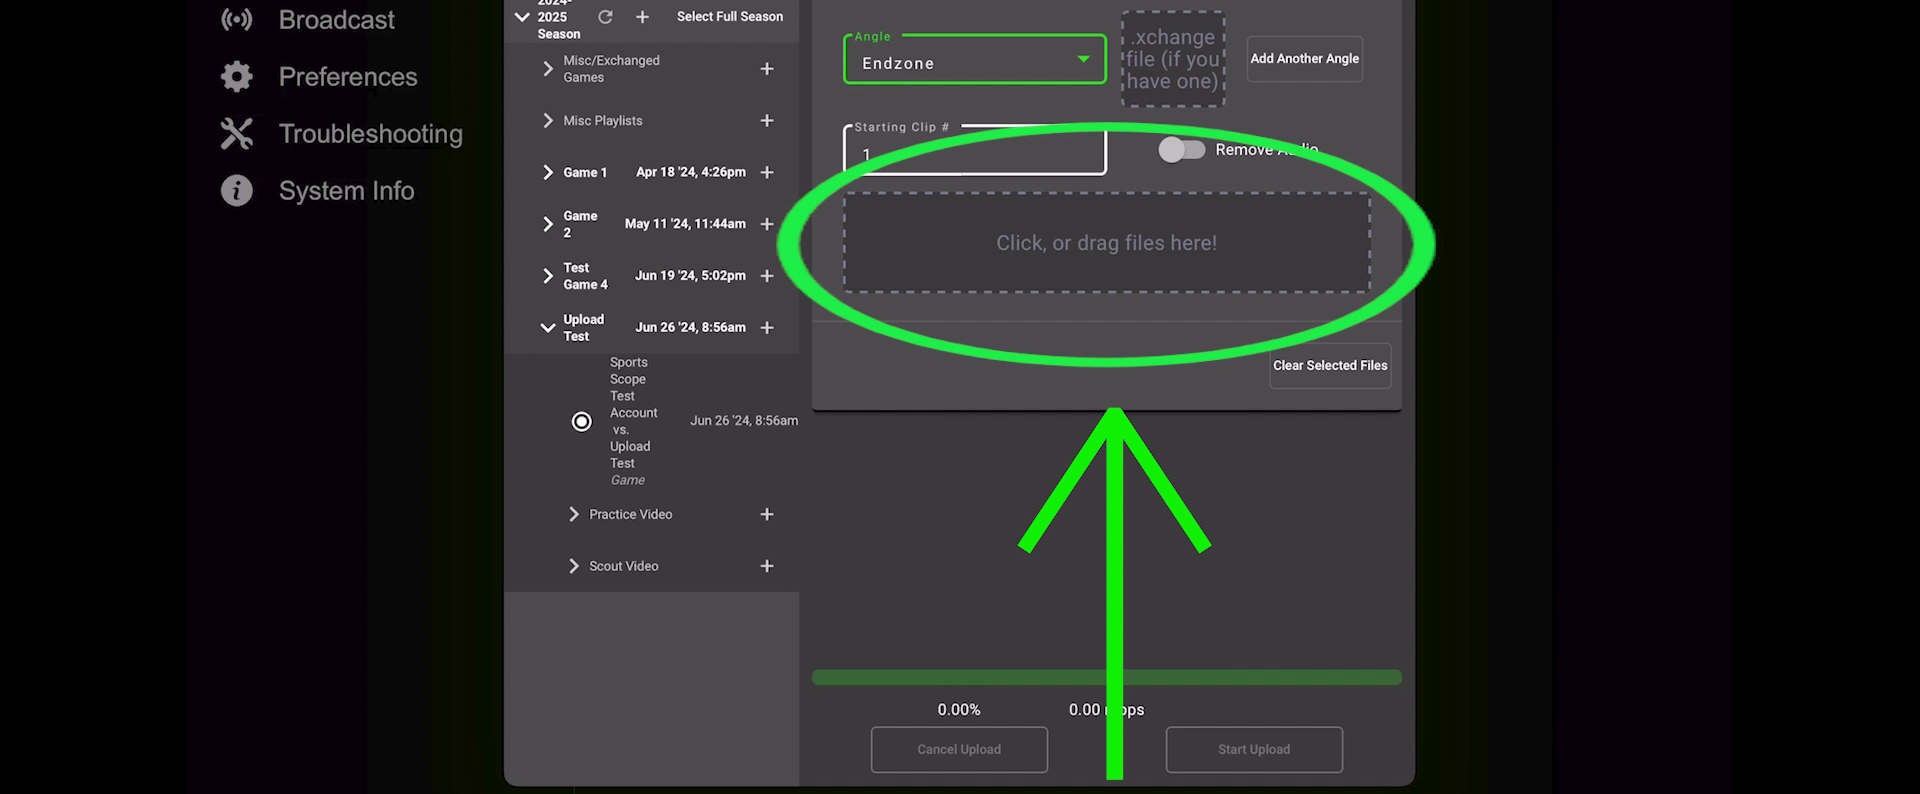Viewport: 1920px width, 794px height.
Task: Collapse Upload Test entry
Action: tap(547, 328)
